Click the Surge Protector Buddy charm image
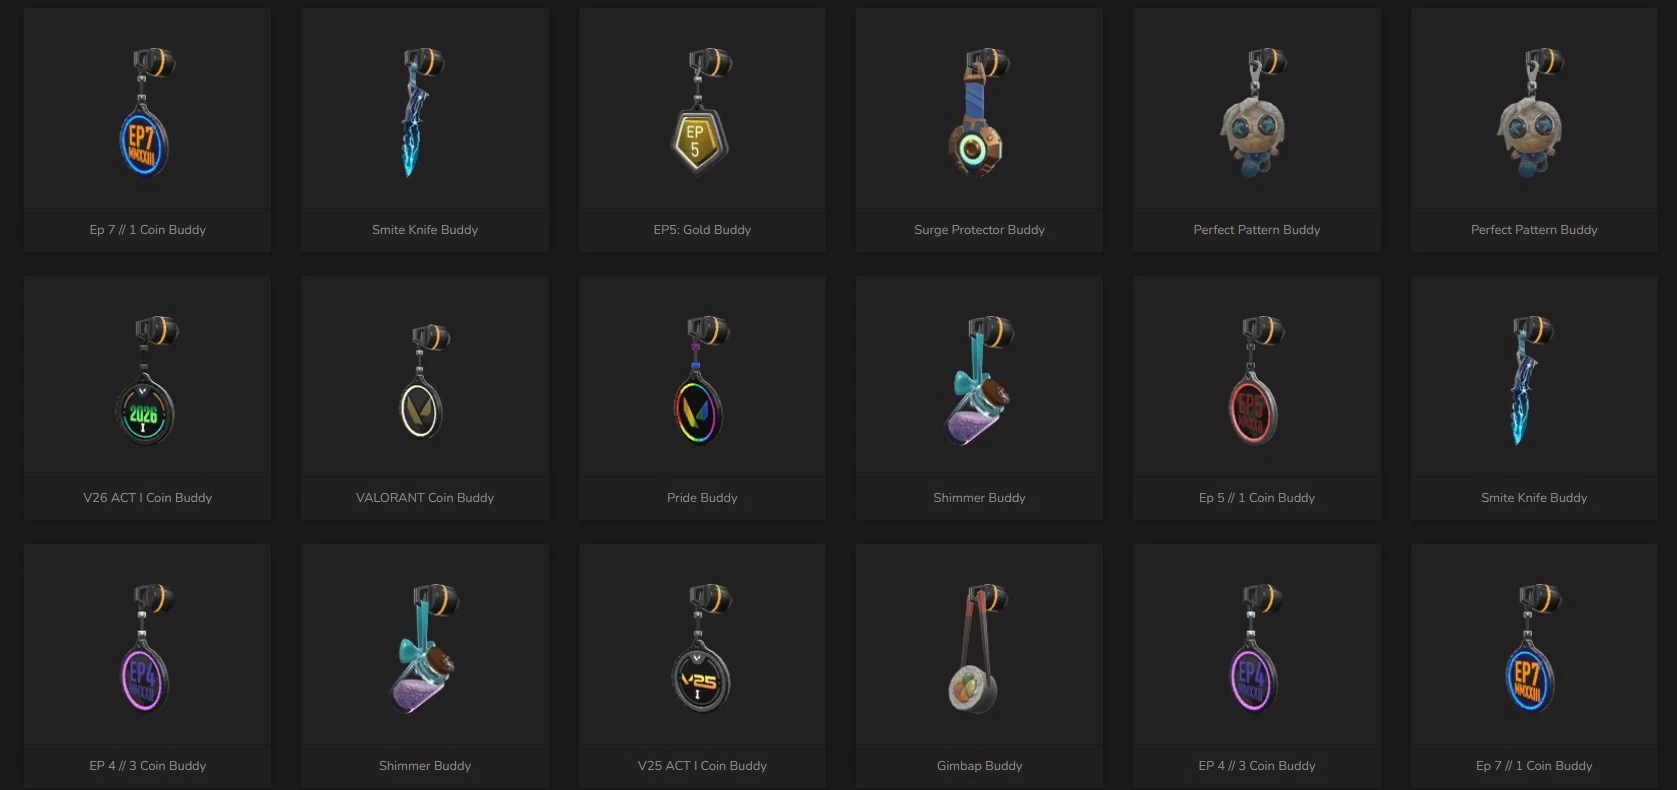Image resolution: width=1677 pixels, height=790 pixels. click(979, 111)
